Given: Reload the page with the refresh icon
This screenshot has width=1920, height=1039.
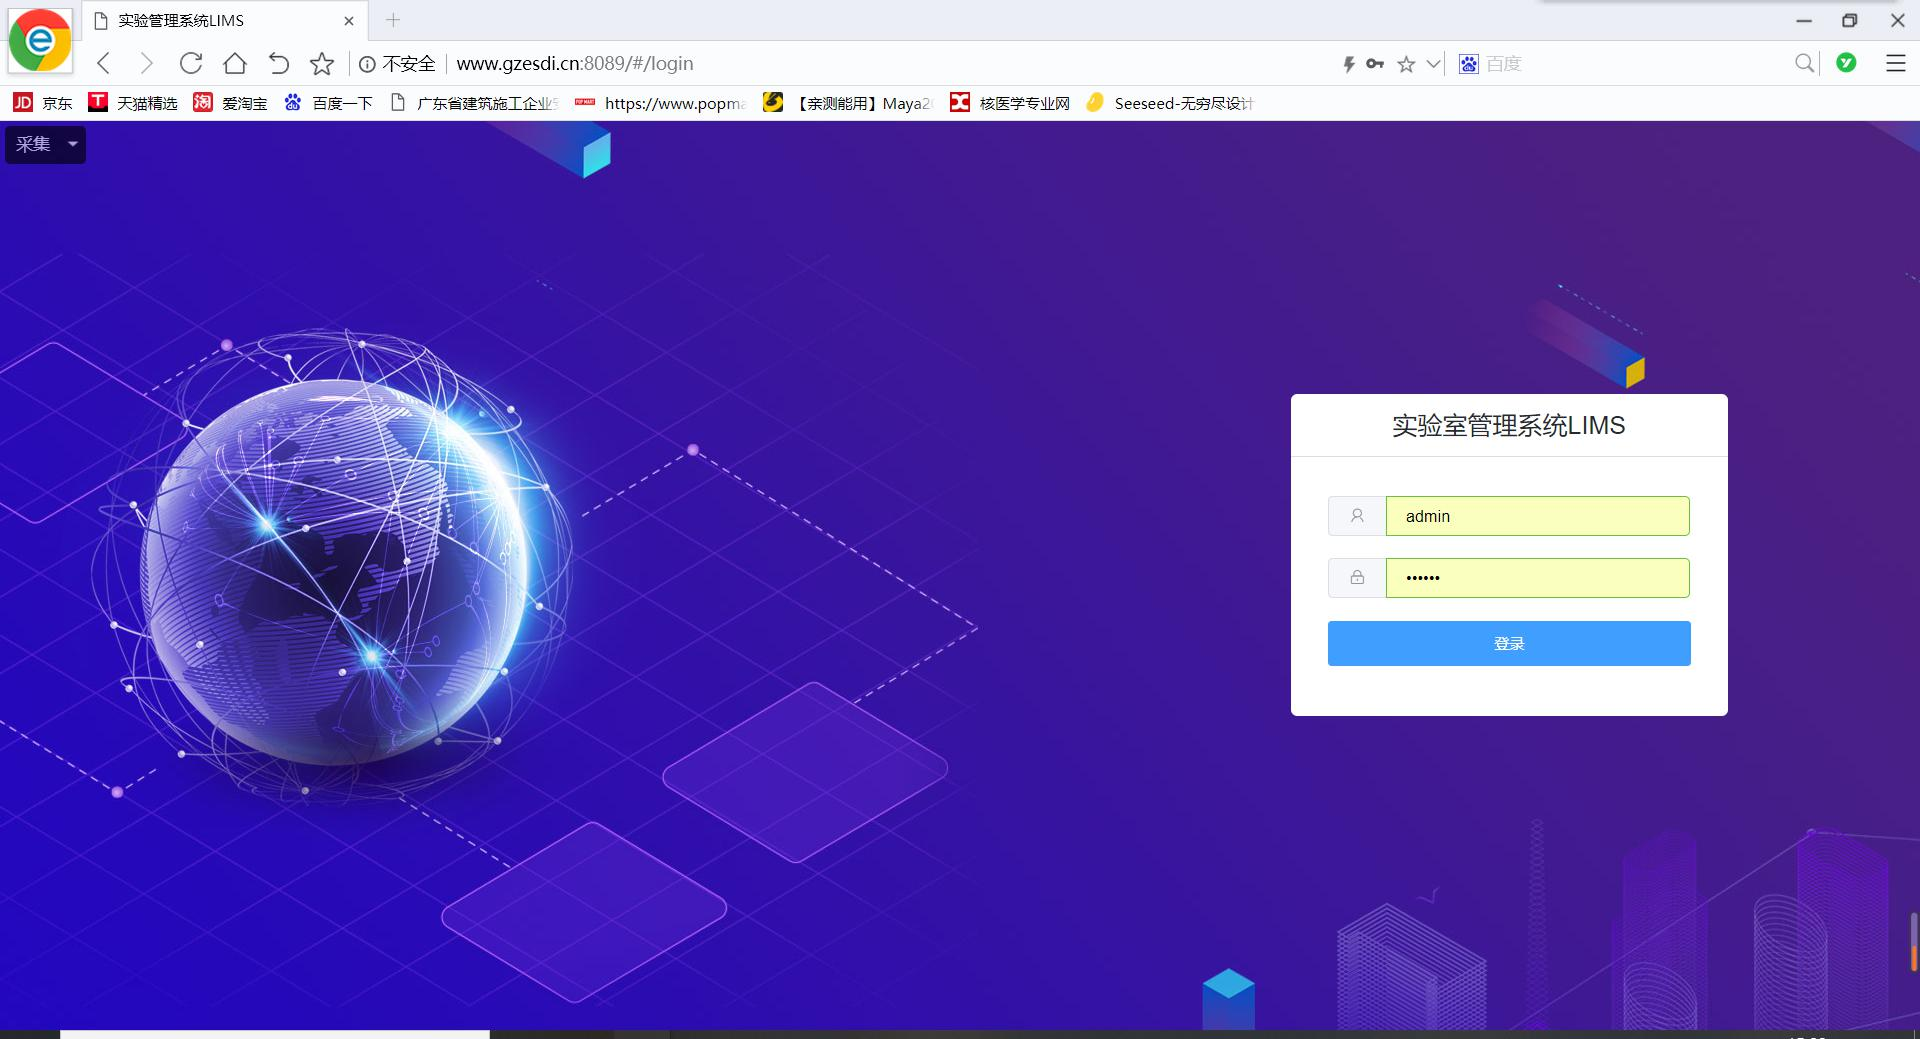Looking at the screenshot, I should tap(191, 64).
